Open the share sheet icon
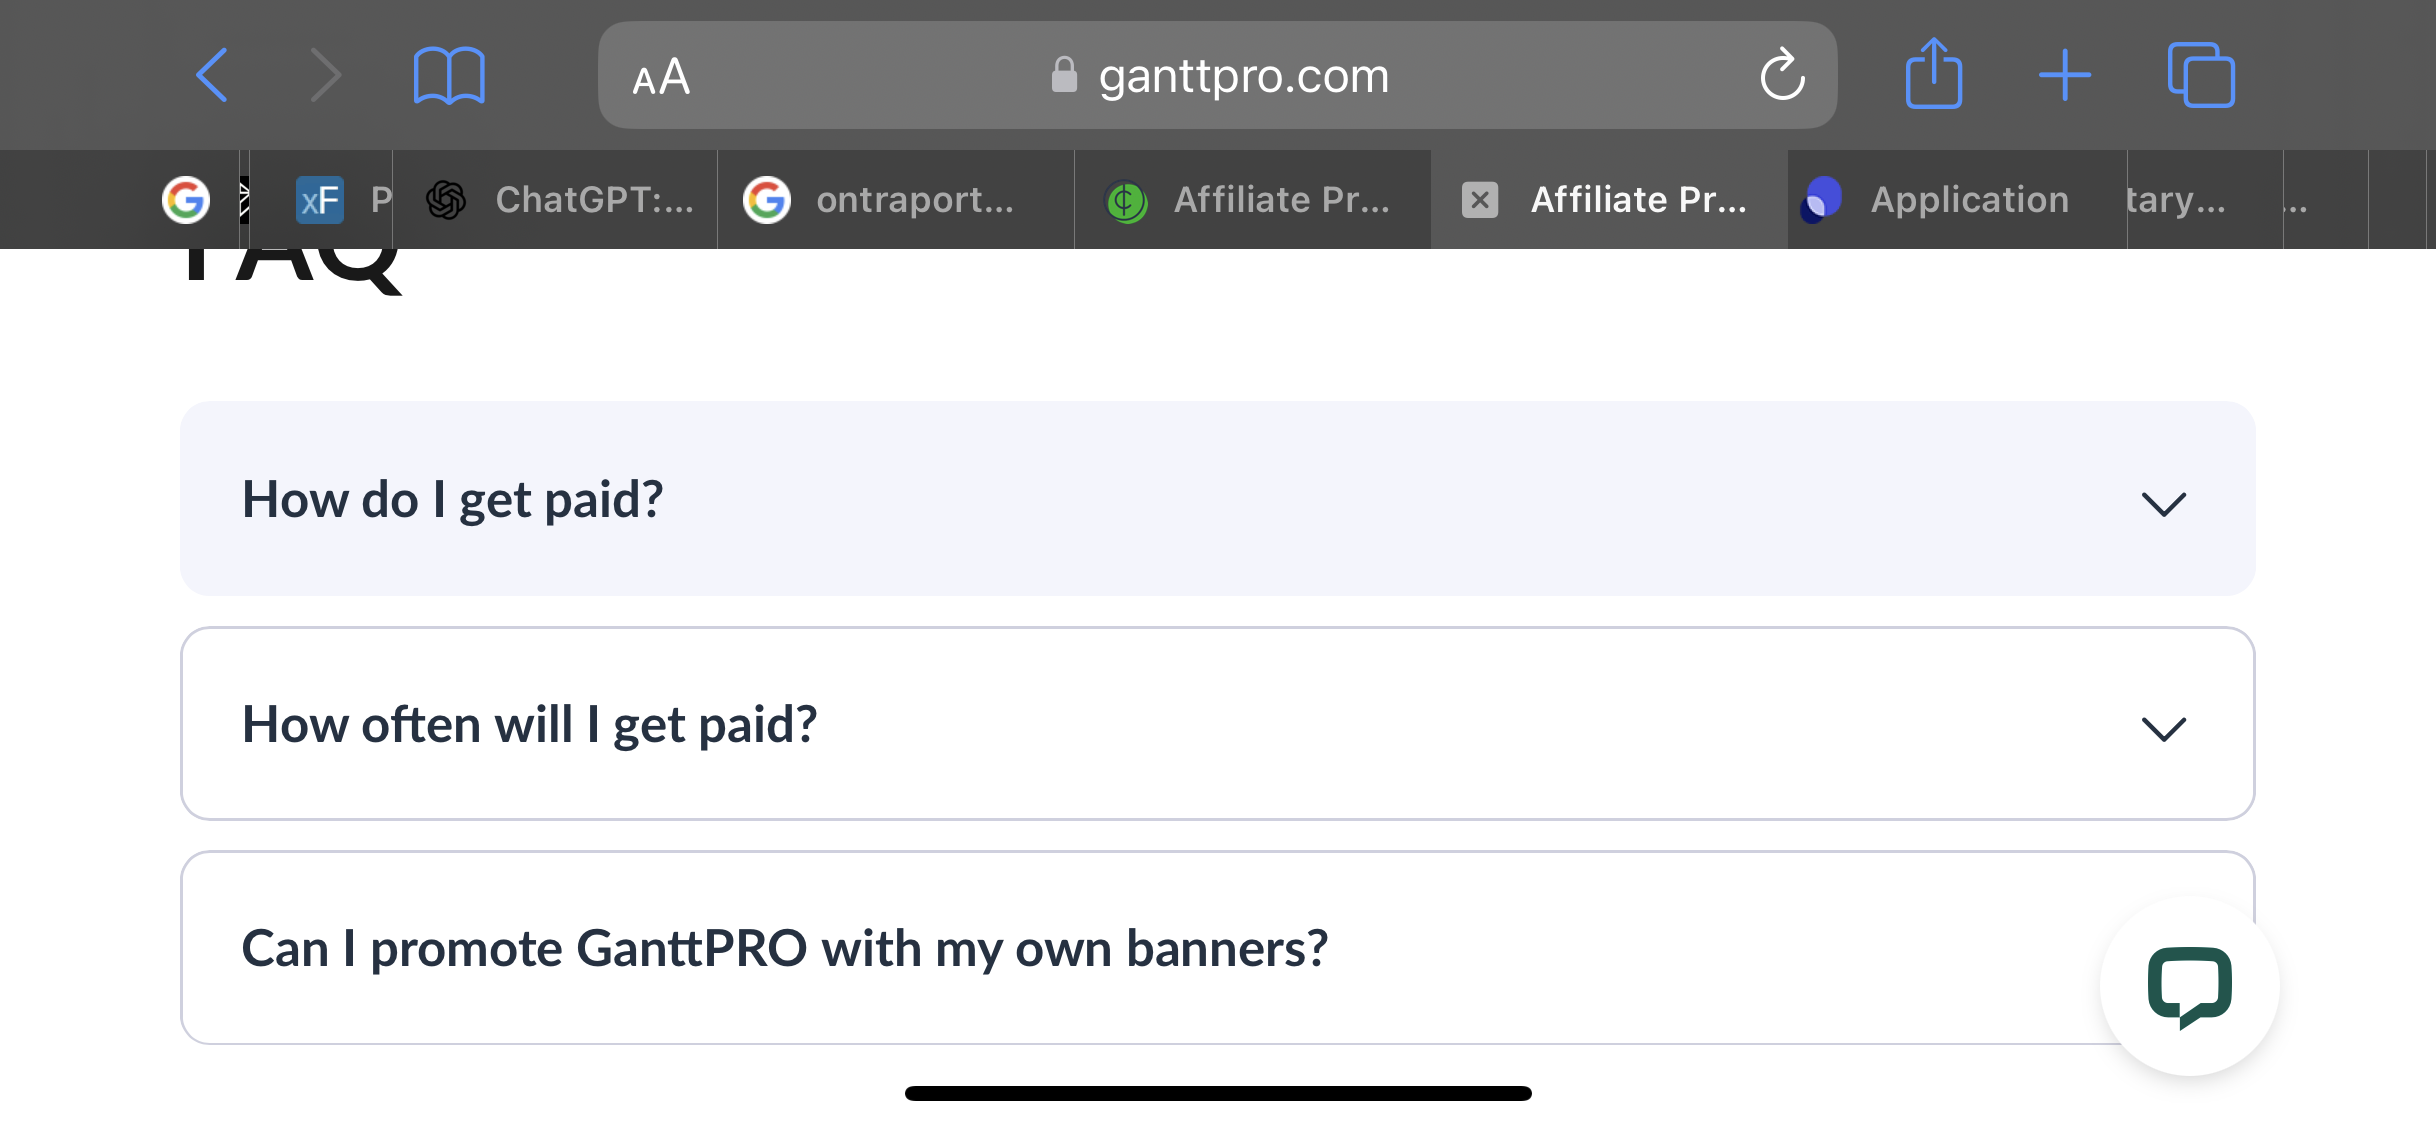 [x=1934, y=73]
